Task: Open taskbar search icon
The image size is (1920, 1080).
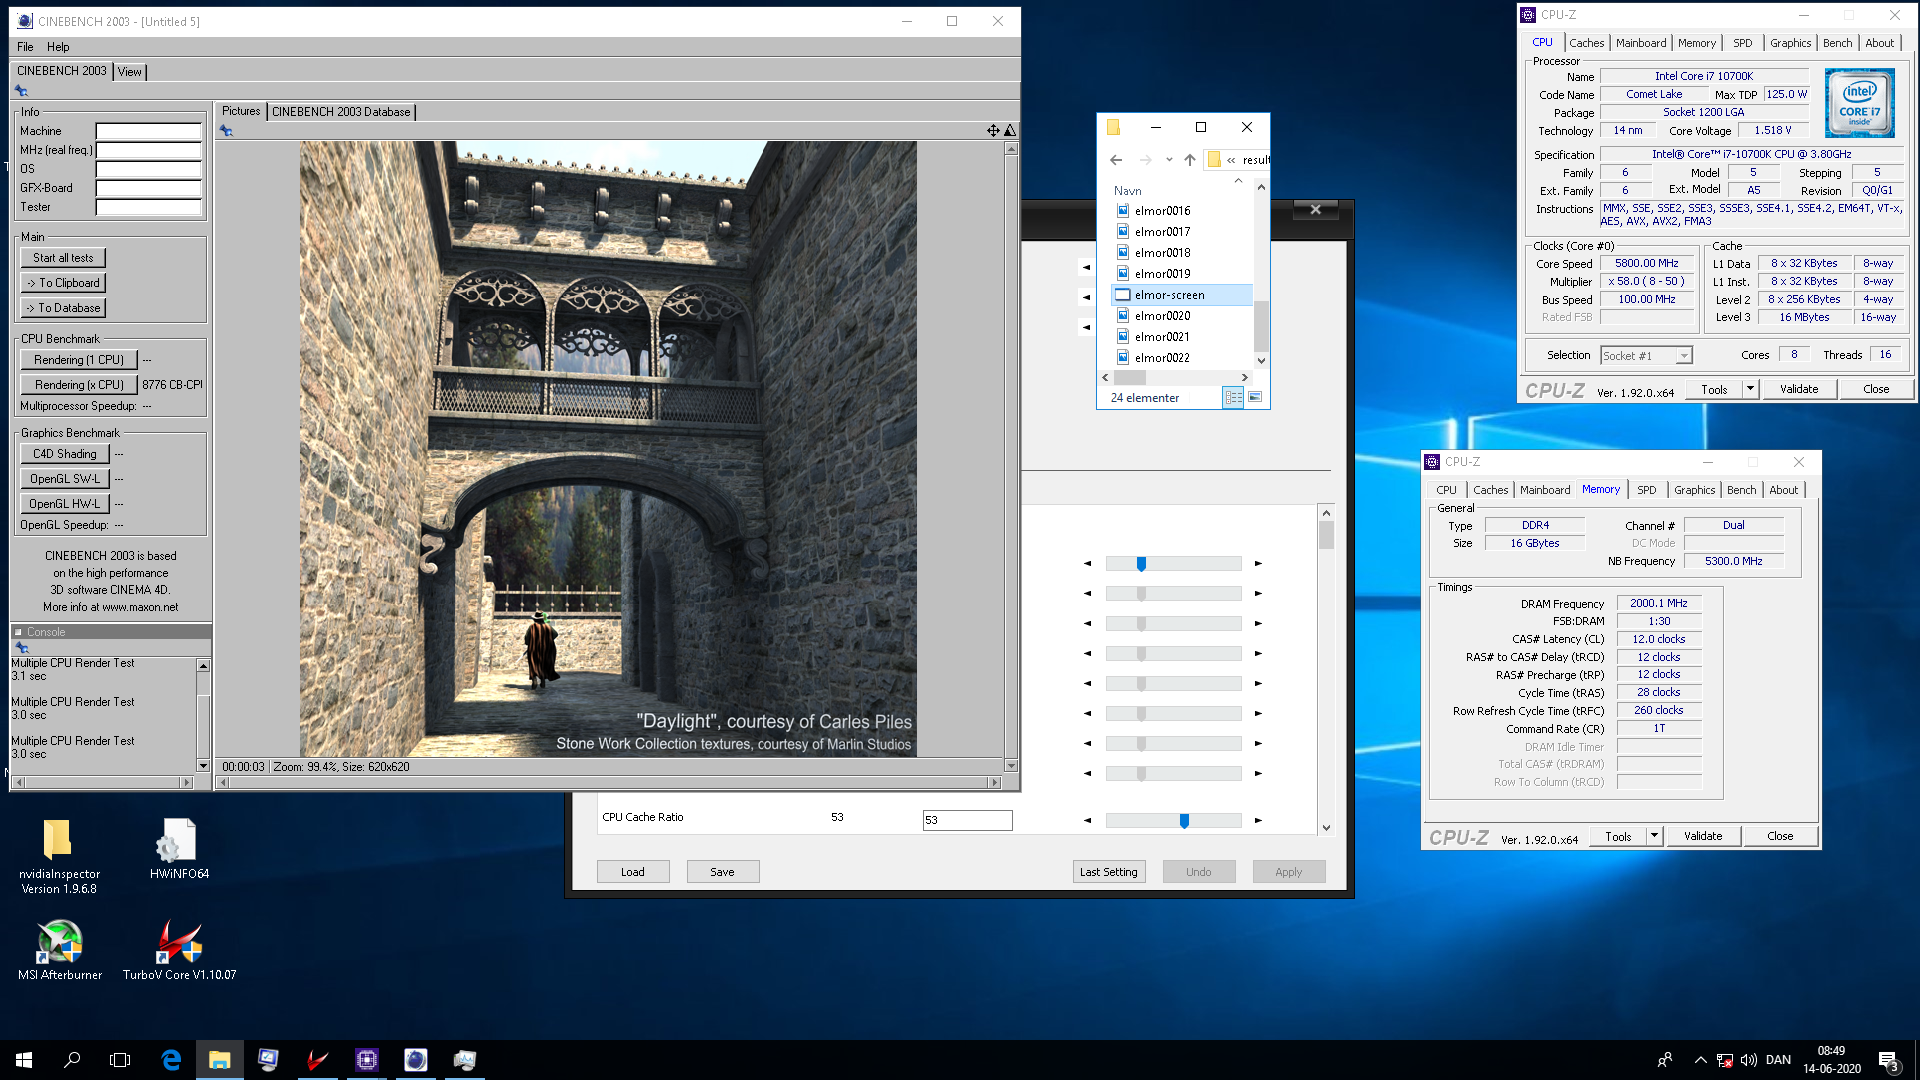Action: (x=72, y=1060)
